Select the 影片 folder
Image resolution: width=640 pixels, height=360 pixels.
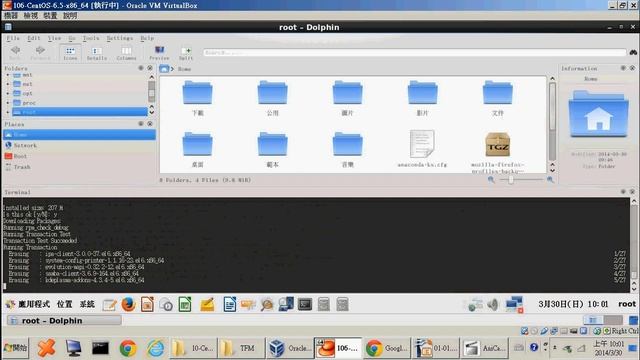(422, 98)
